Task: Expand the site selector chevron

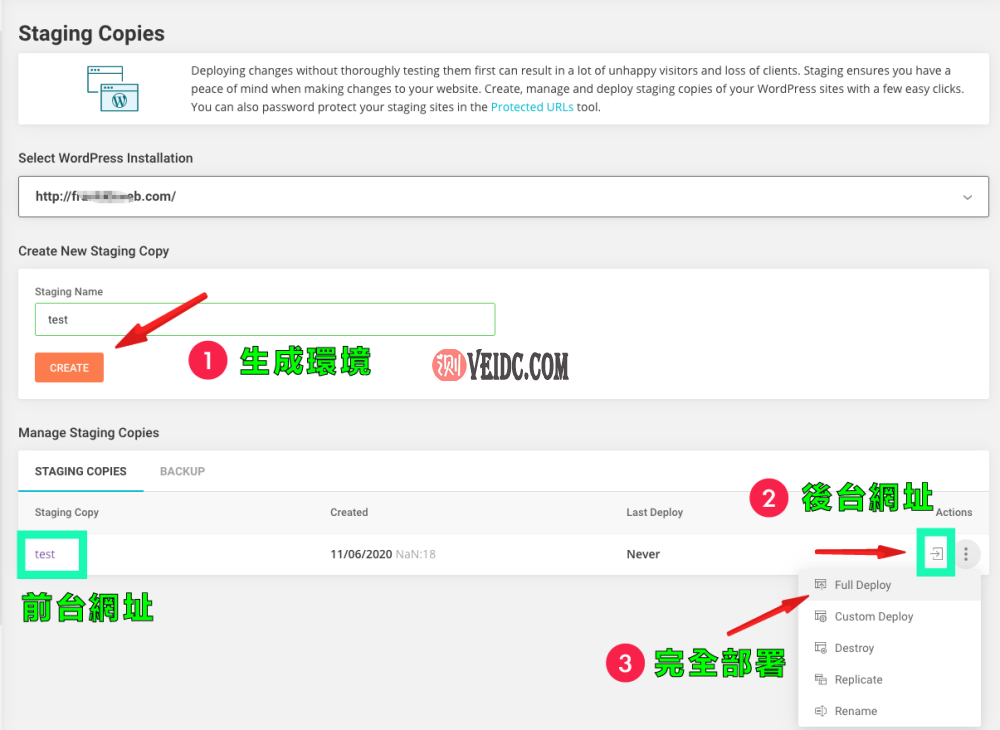Action: pyautogui.click(x=967, y=196)
